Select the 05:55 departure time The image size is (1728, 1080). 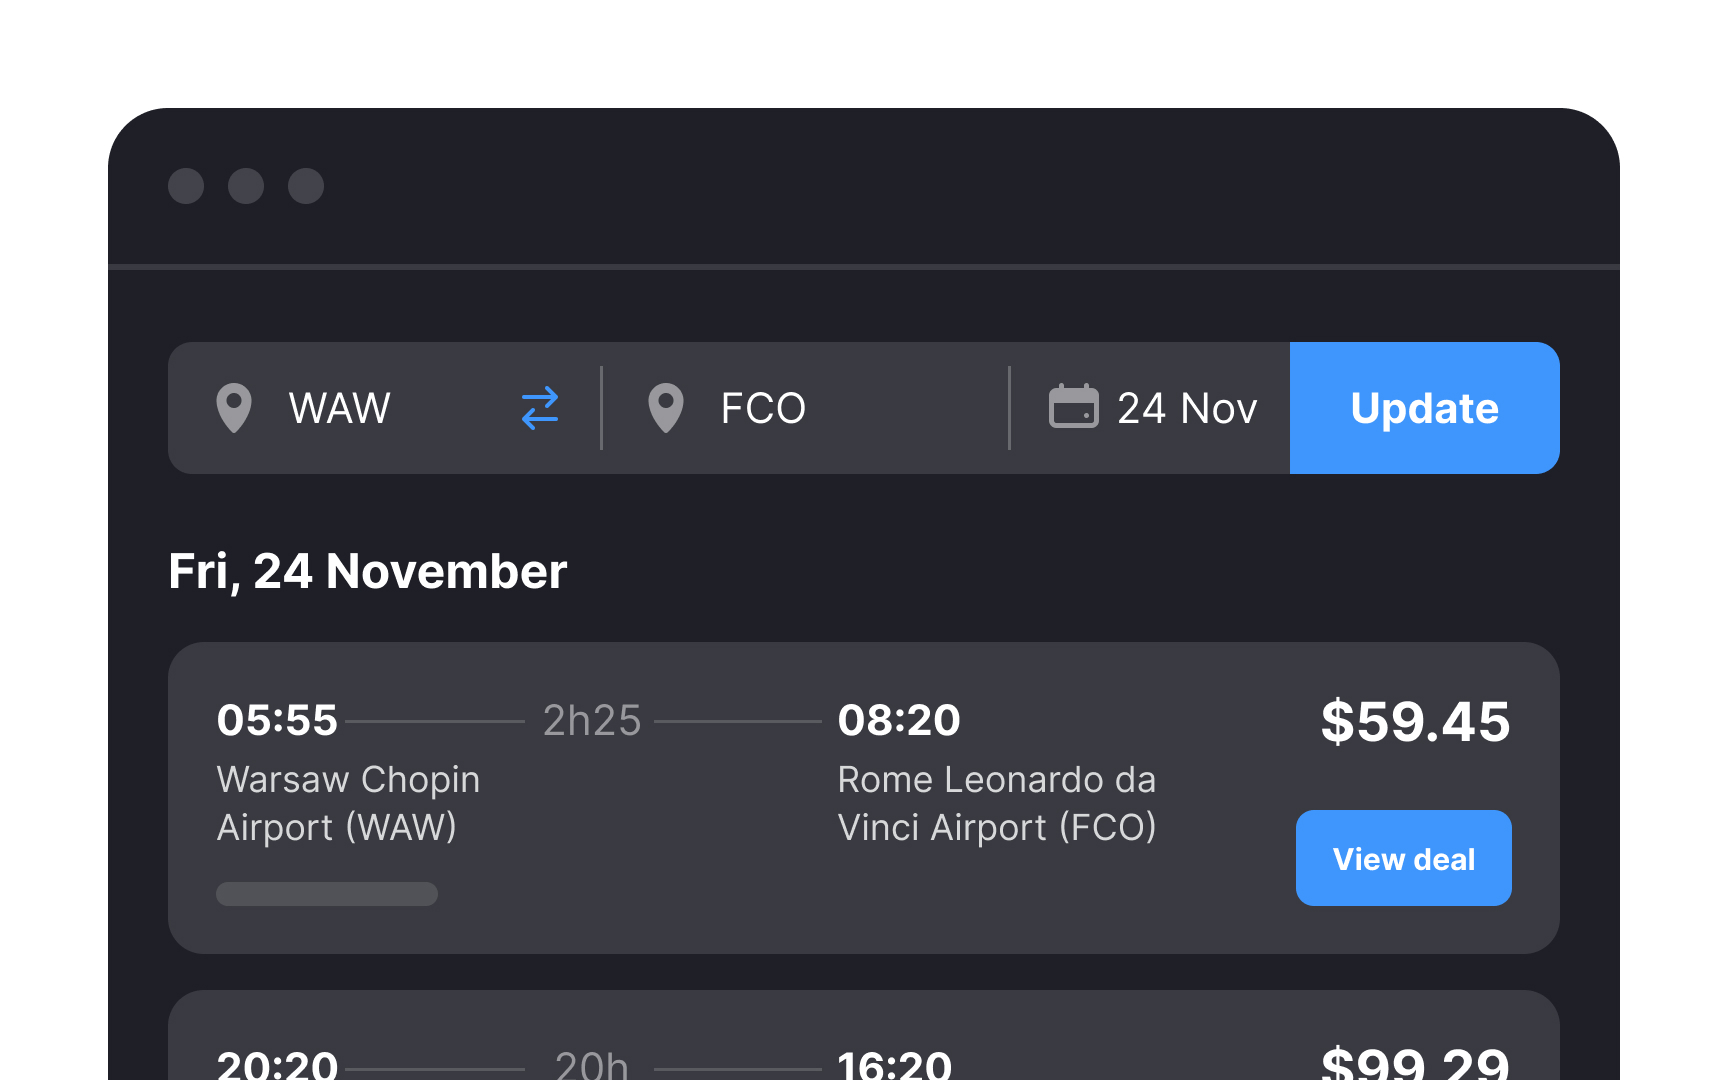point(277,720)
